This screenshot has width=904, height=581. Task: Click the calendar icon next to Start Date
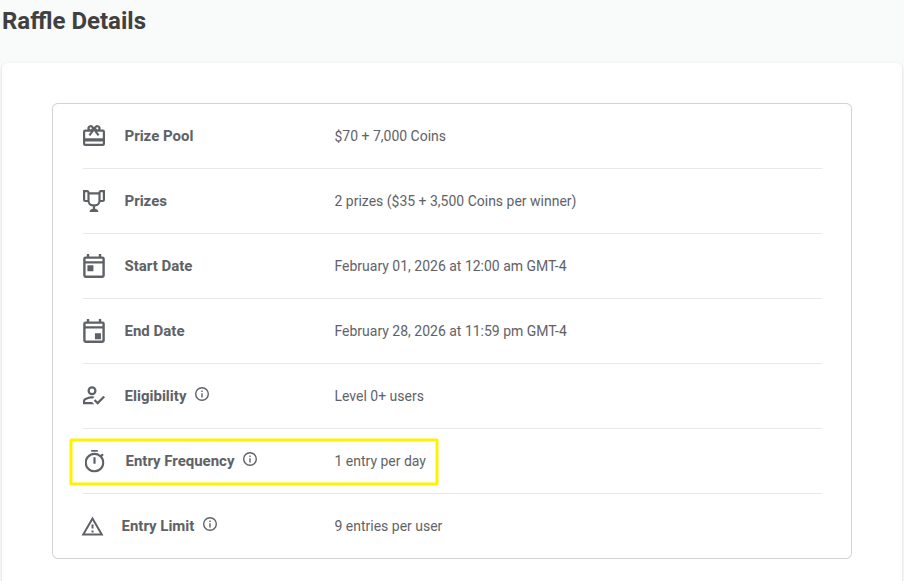(94, 266)
